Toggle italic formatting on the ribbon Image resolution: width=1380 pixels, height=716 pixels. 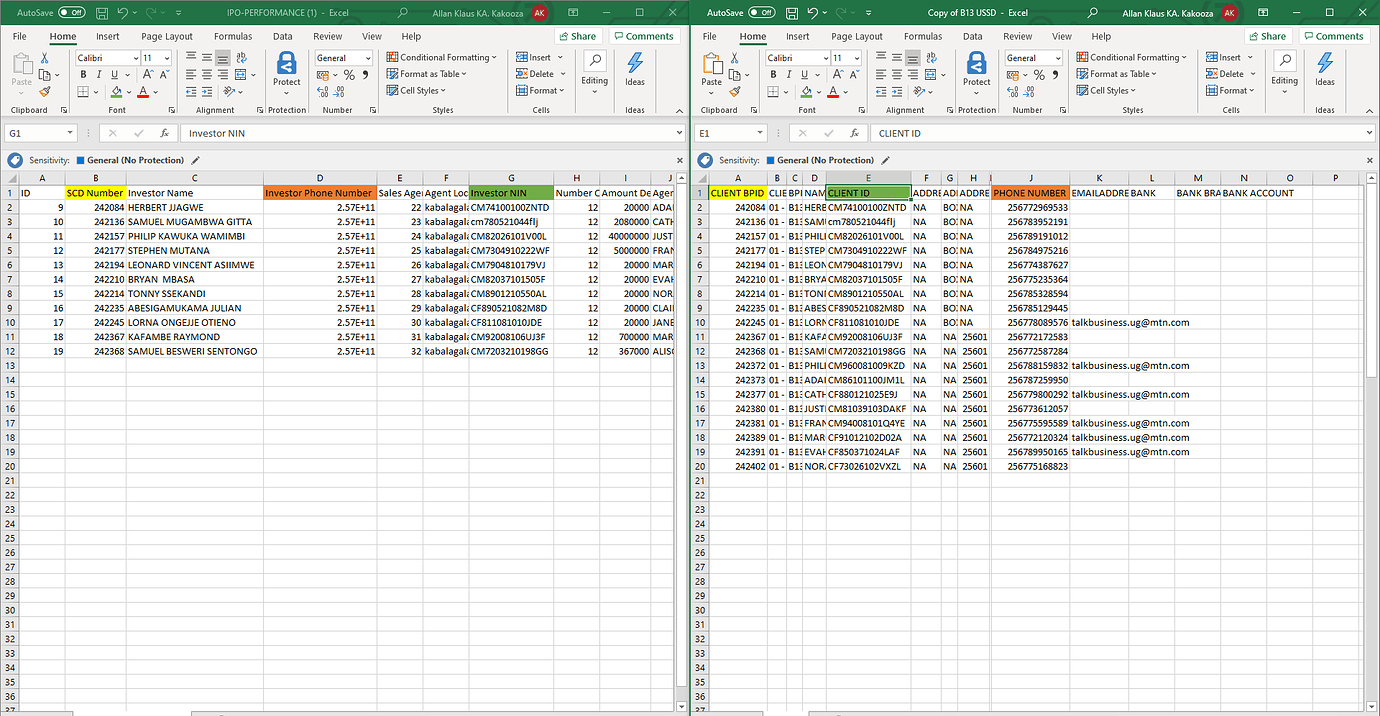click(97, 74)
